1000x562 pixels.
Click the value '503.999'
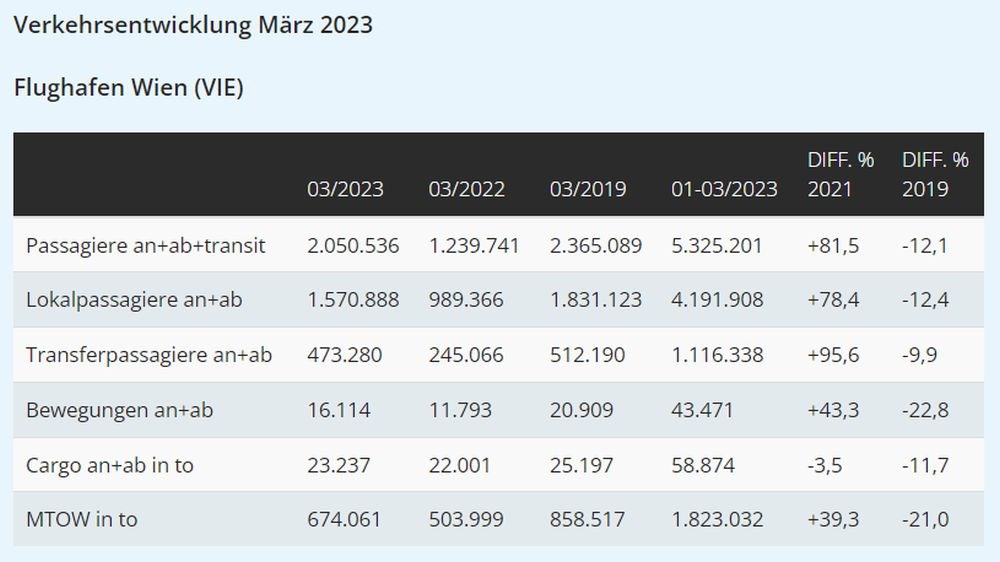point(466,519)
